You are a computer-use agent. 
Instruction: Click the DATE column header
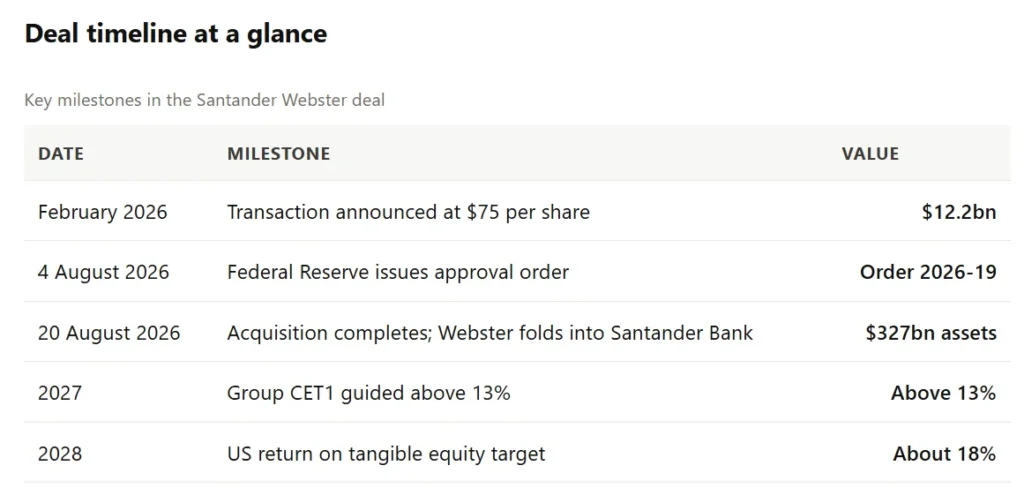coord(61,154)
